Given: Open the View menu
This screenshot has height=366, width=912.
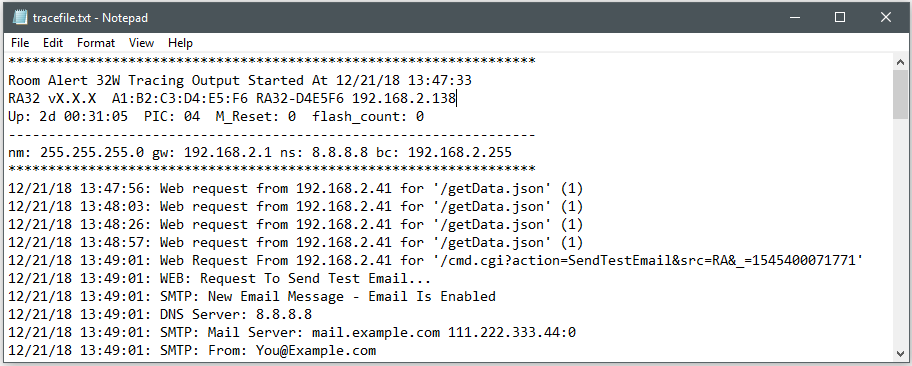Looking at the screenshot, I should tap(141, 43).
